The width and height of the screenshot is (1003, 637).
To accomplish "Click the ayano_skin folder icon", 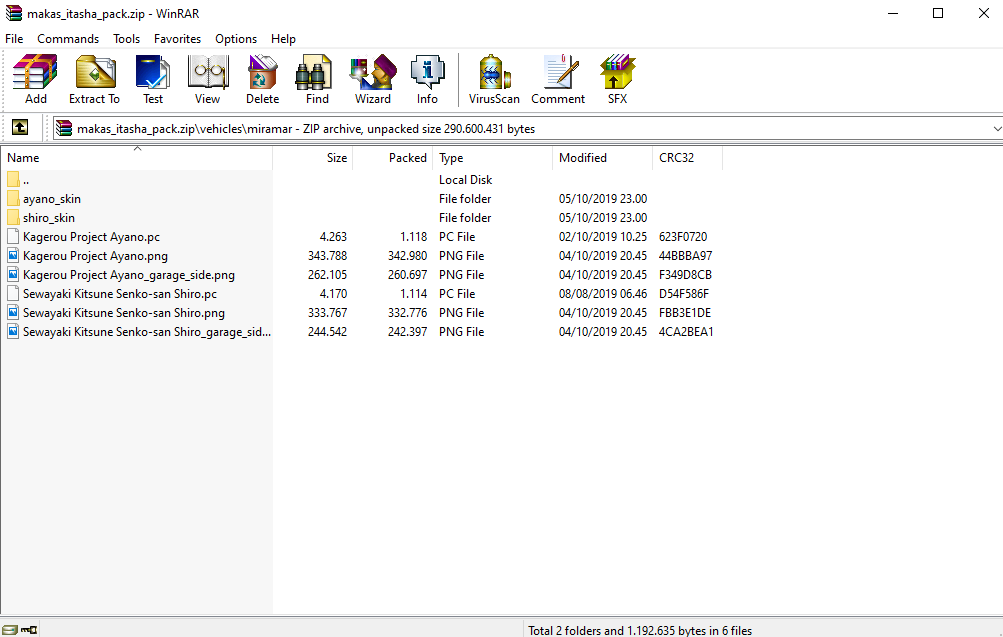I will point(13,198).
